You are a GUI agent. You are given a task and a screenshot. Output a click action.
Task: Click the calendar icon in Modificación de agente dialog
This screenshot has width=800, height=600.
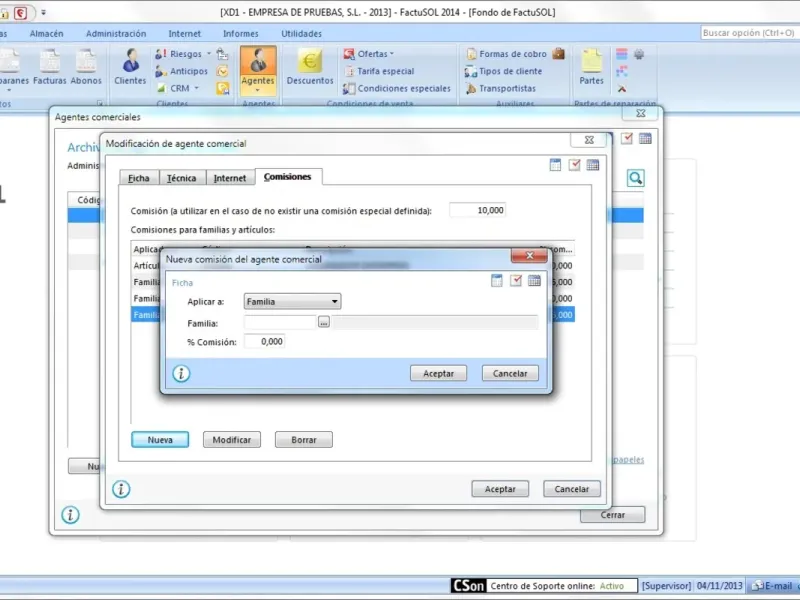[592, 165]
